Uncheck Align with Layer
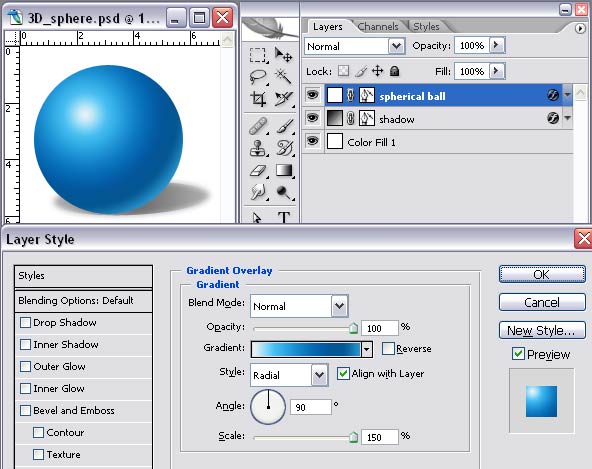 (x=343, y=373)
